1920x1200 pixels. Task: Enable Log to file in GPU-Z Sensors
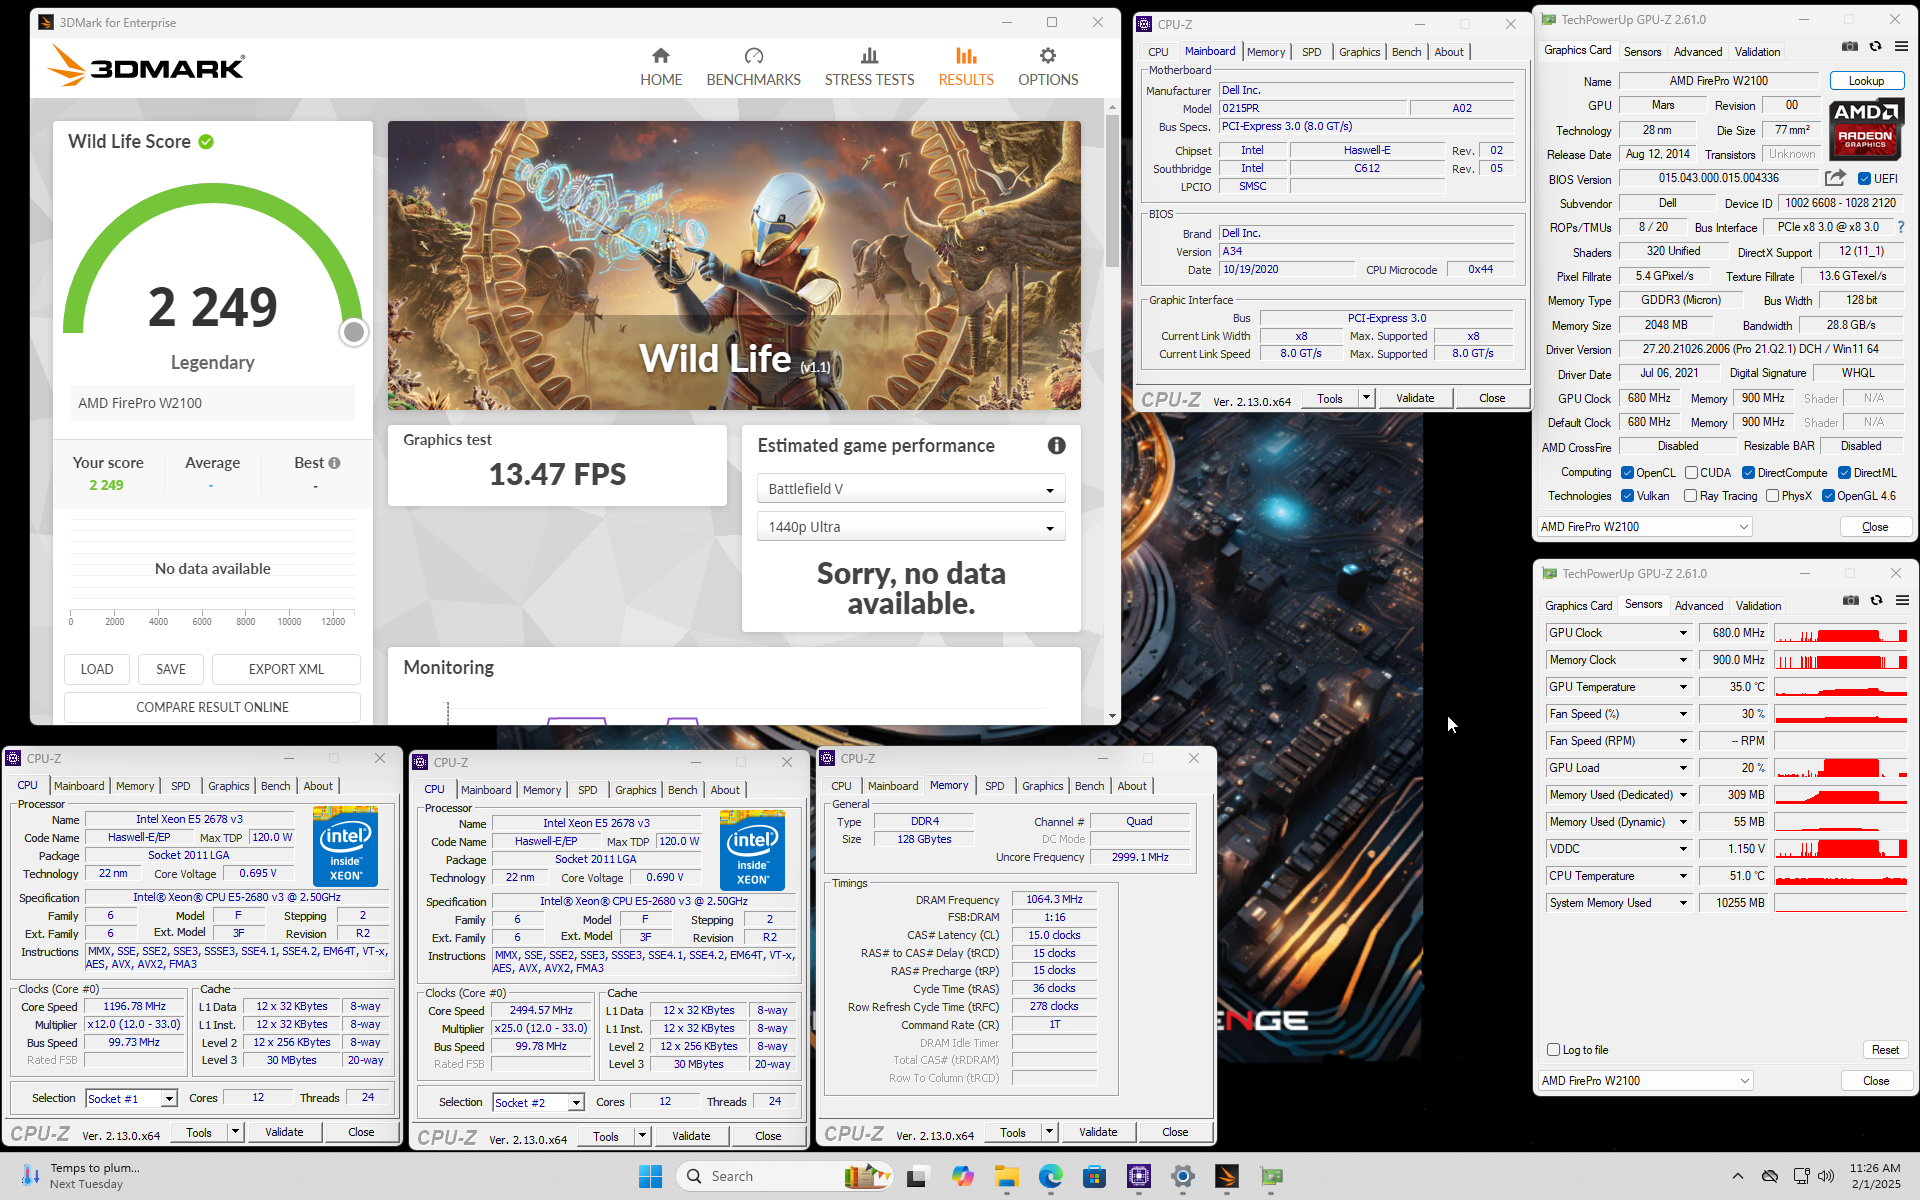click(1553, 1050)
